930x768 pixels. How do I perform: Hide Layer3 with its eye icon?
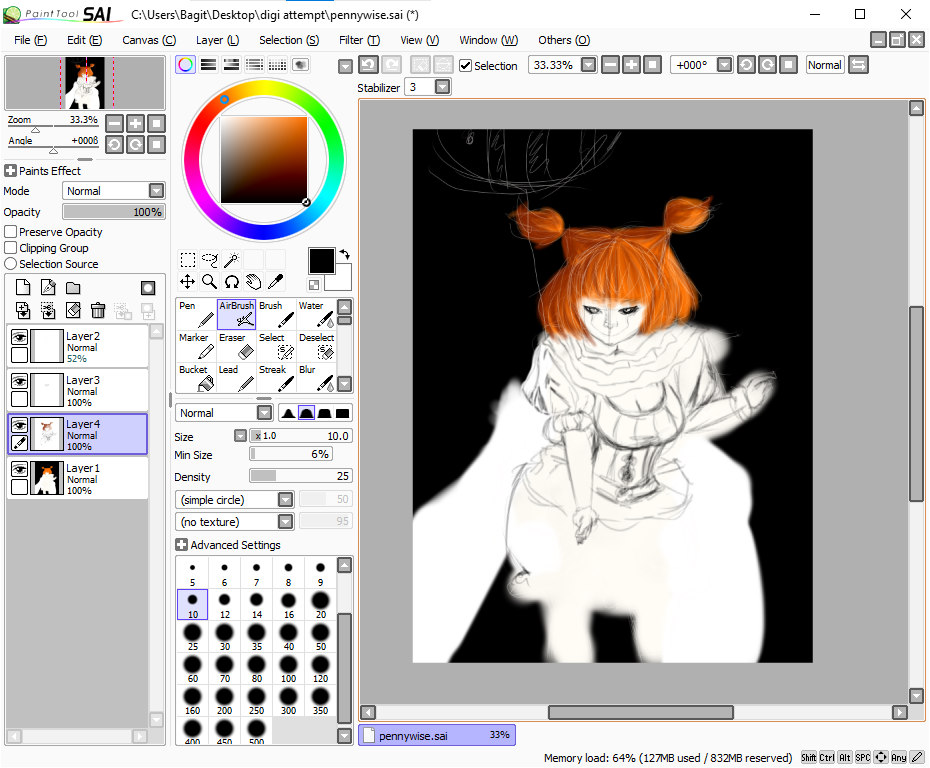tap(20, 381)
